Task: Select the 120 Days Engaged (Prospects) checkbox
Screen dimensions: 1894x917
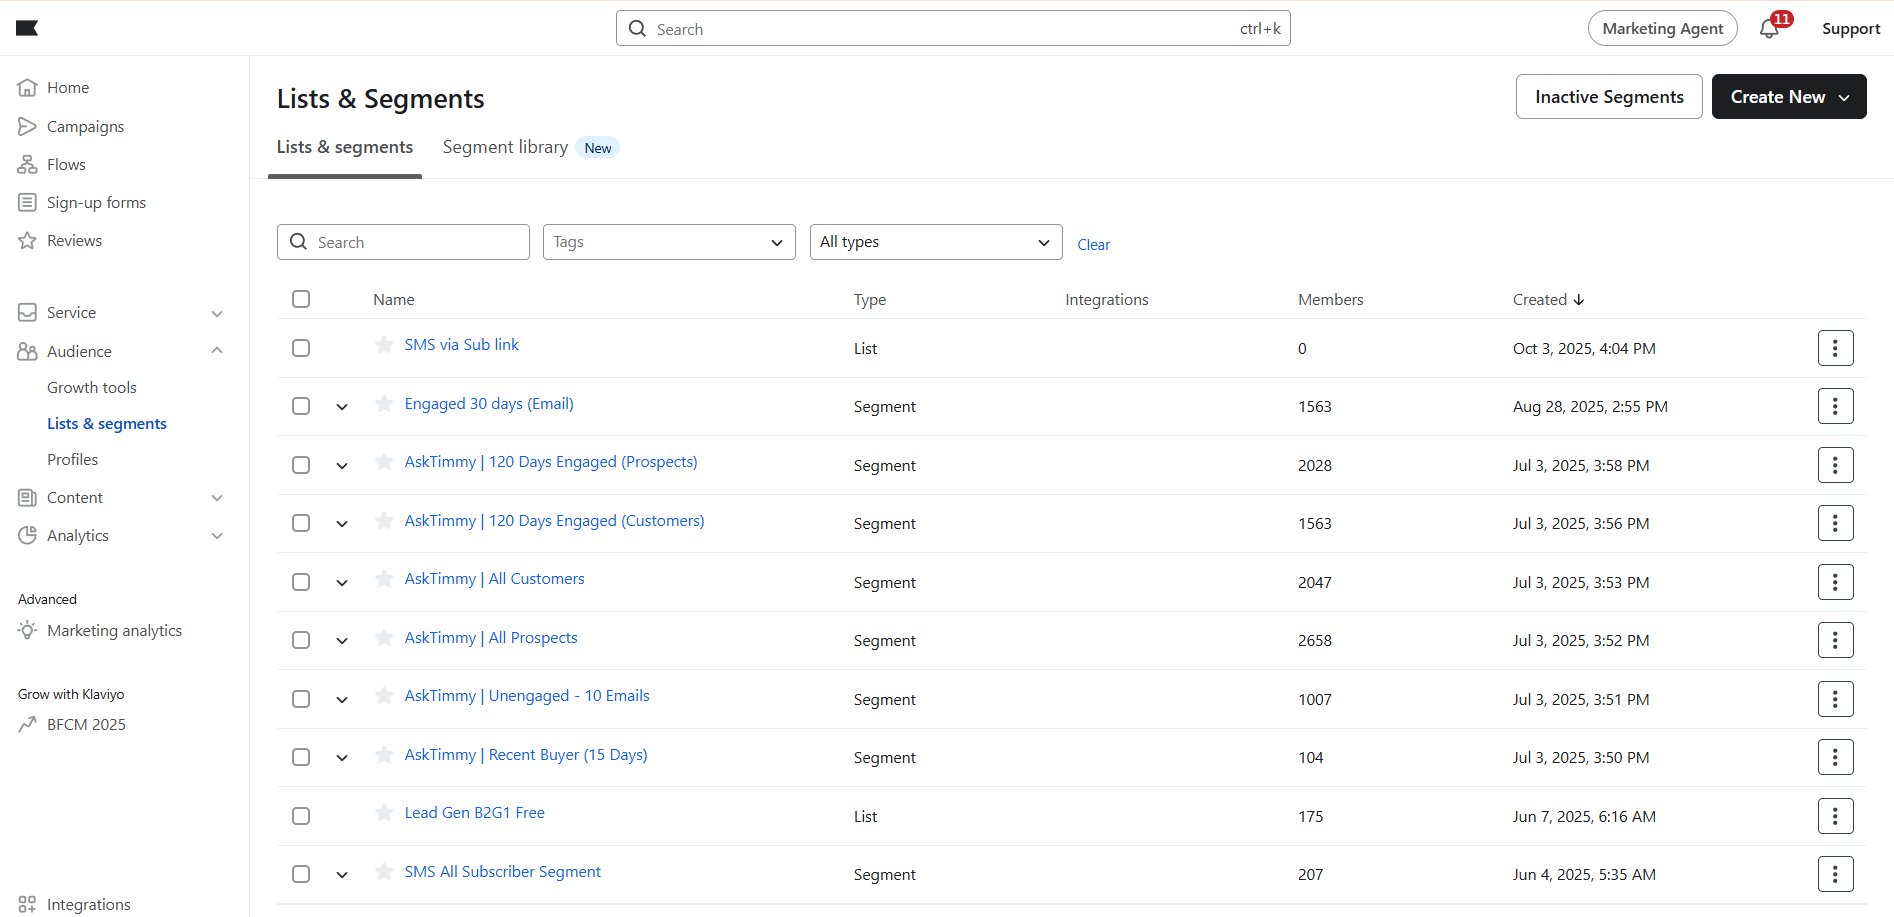Action: [x=301, y=465]
